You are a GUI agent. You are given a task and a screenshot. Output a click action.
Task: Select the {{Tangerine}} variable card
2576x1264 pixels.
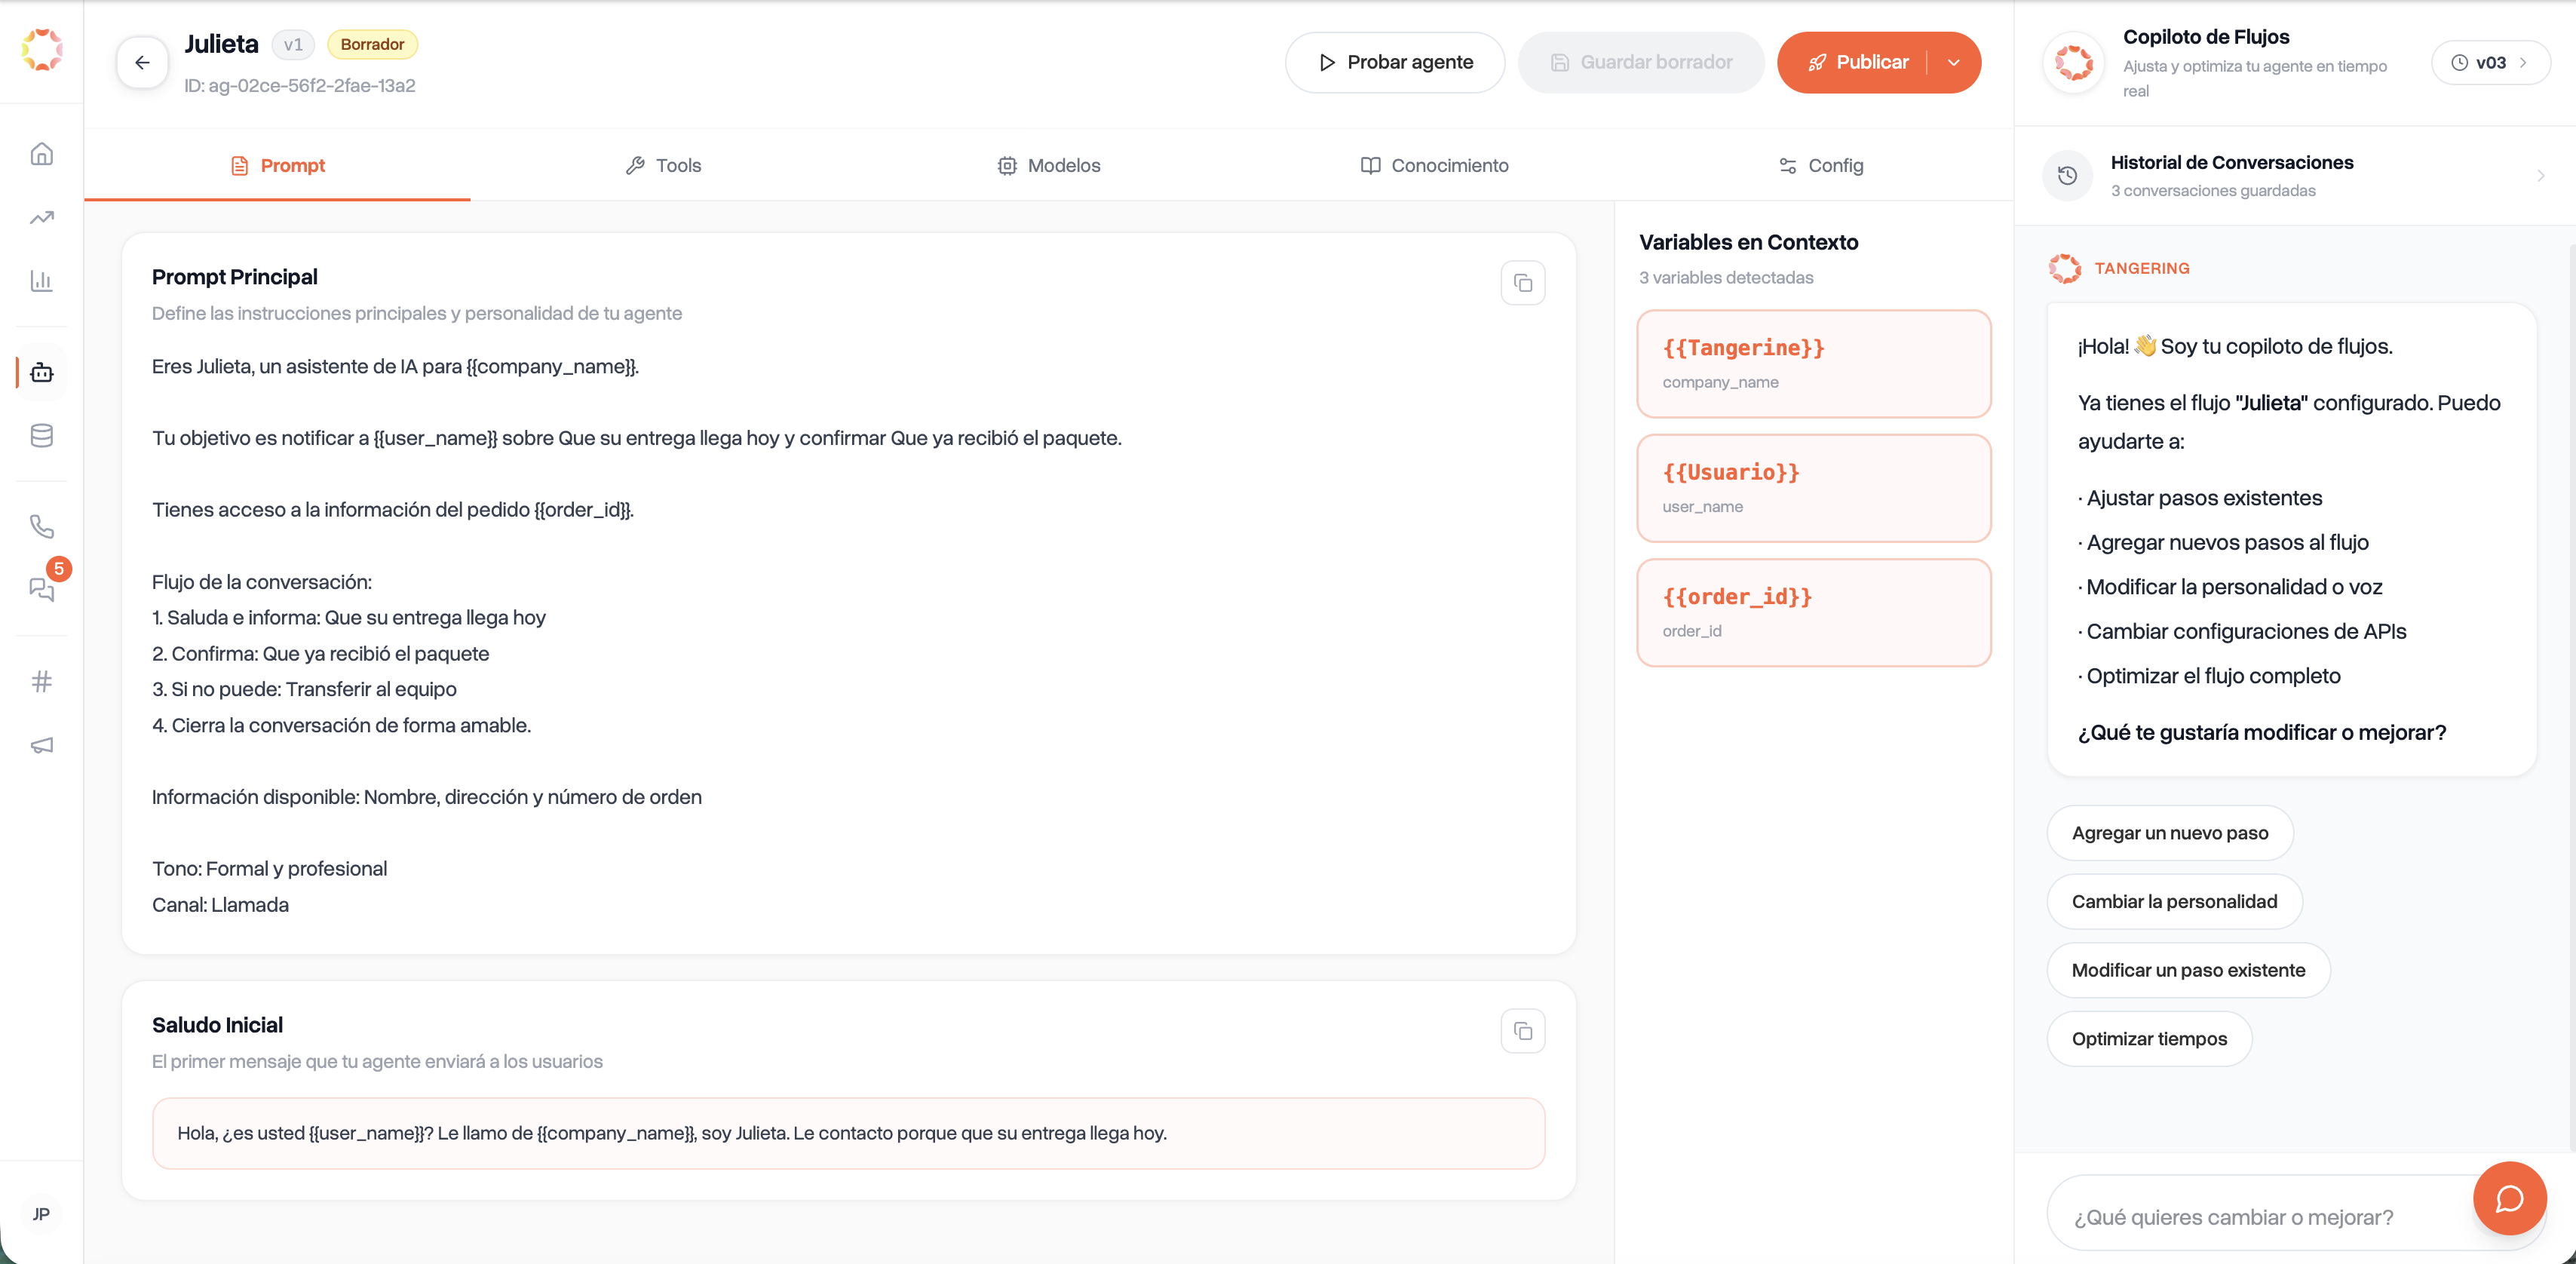pos(1813,364)
